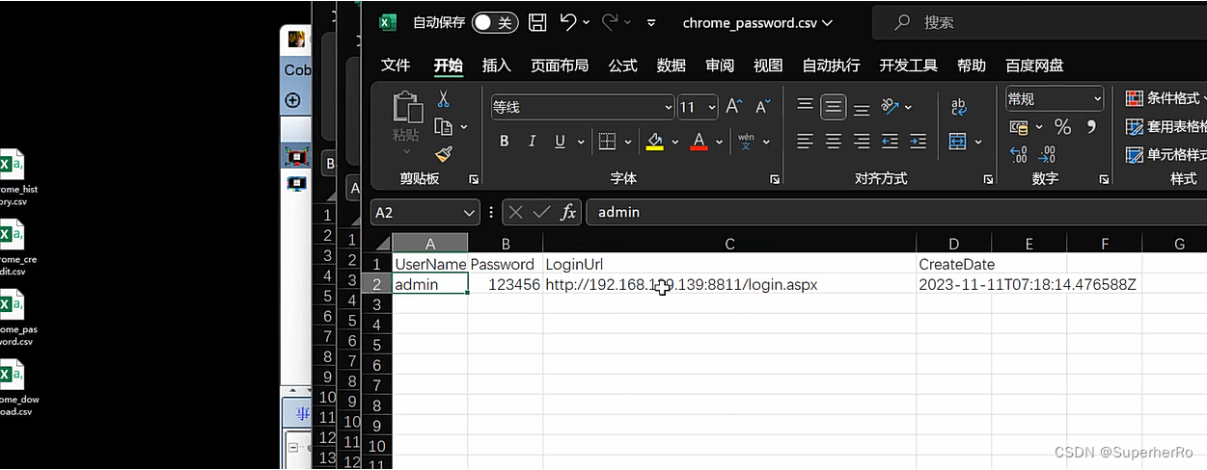
Task: Open the 剪贴板 clipboard dialog launcher
Action: tap(474, 179)
